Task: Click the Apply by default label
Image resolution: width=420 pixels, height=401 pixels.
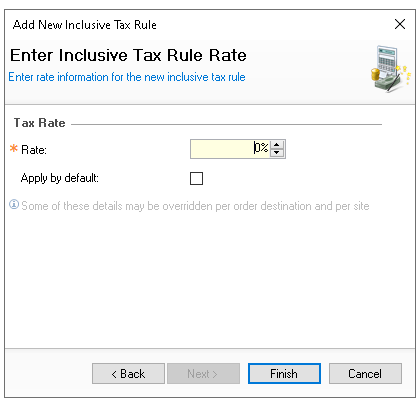Action: [x=60, y=178]
